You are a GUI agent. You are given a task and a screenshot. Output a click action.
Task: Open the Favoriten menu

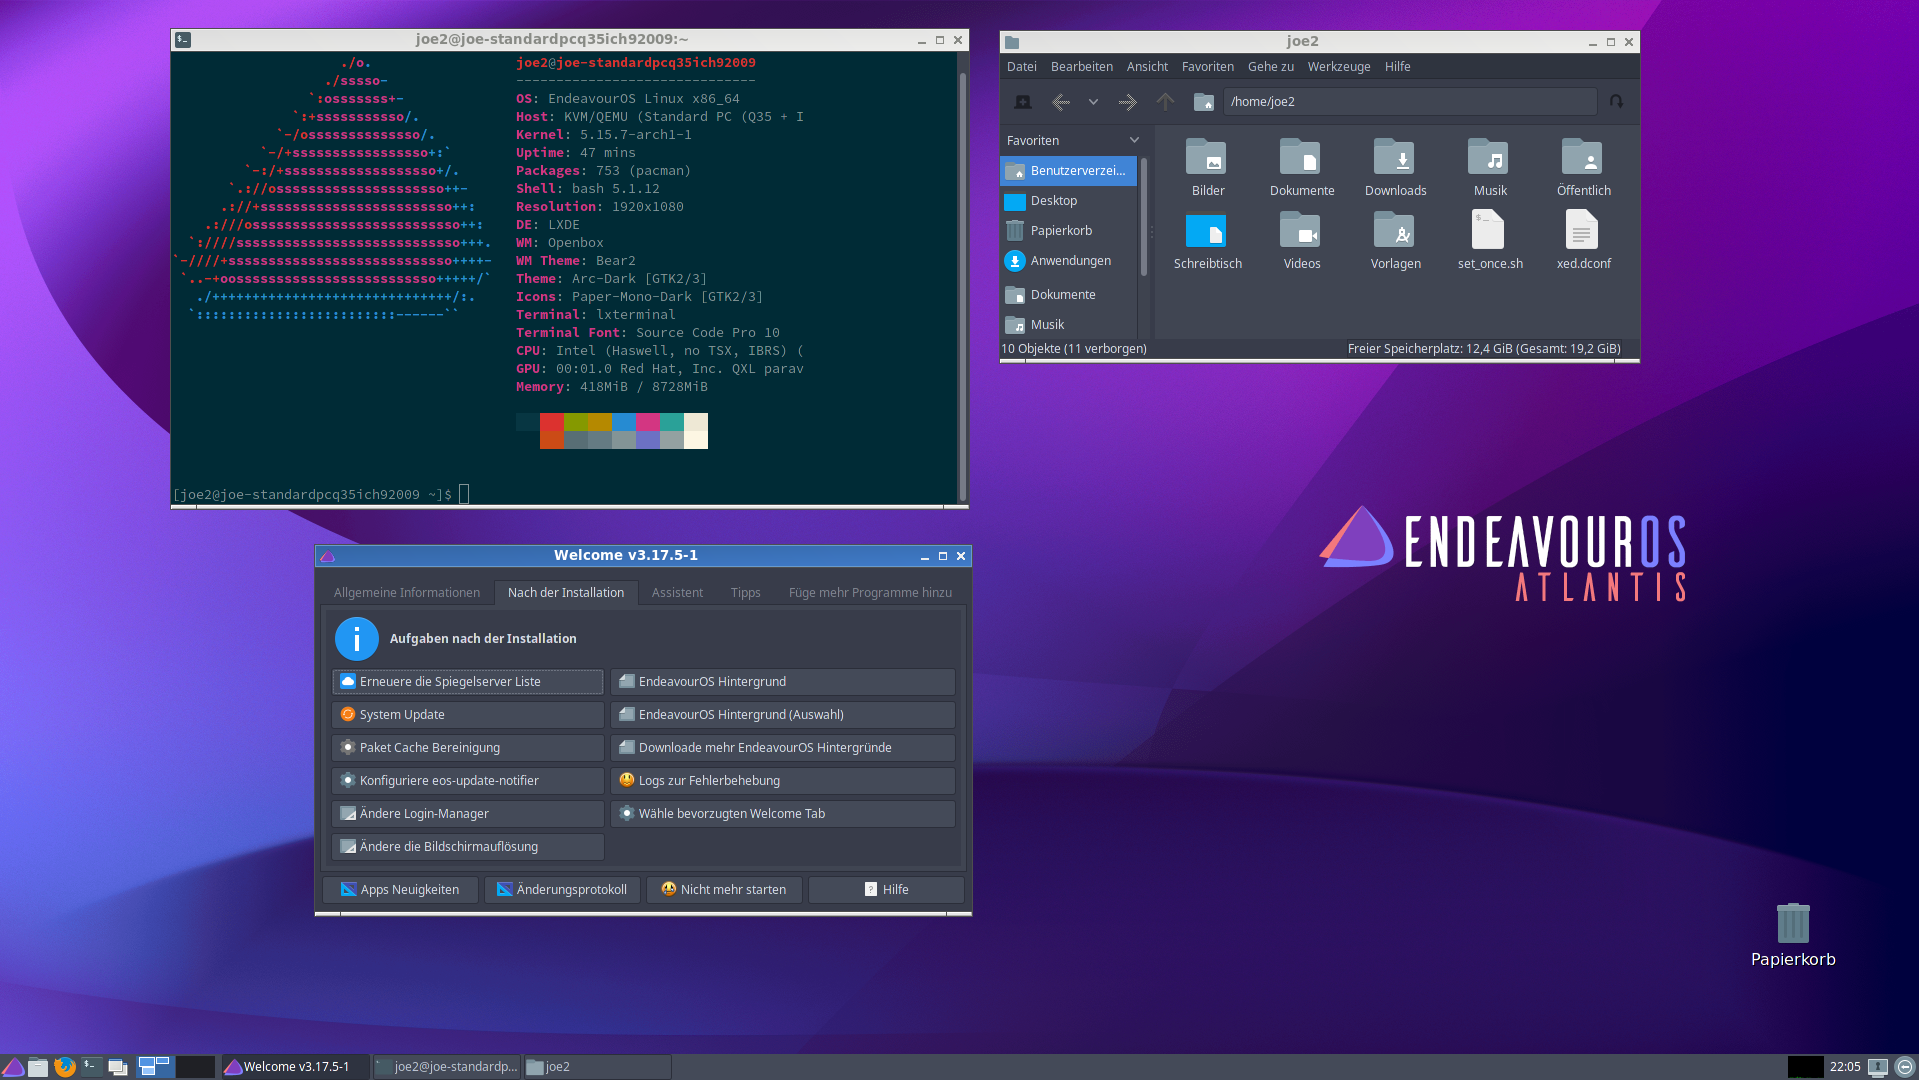tap(1207, 67)
